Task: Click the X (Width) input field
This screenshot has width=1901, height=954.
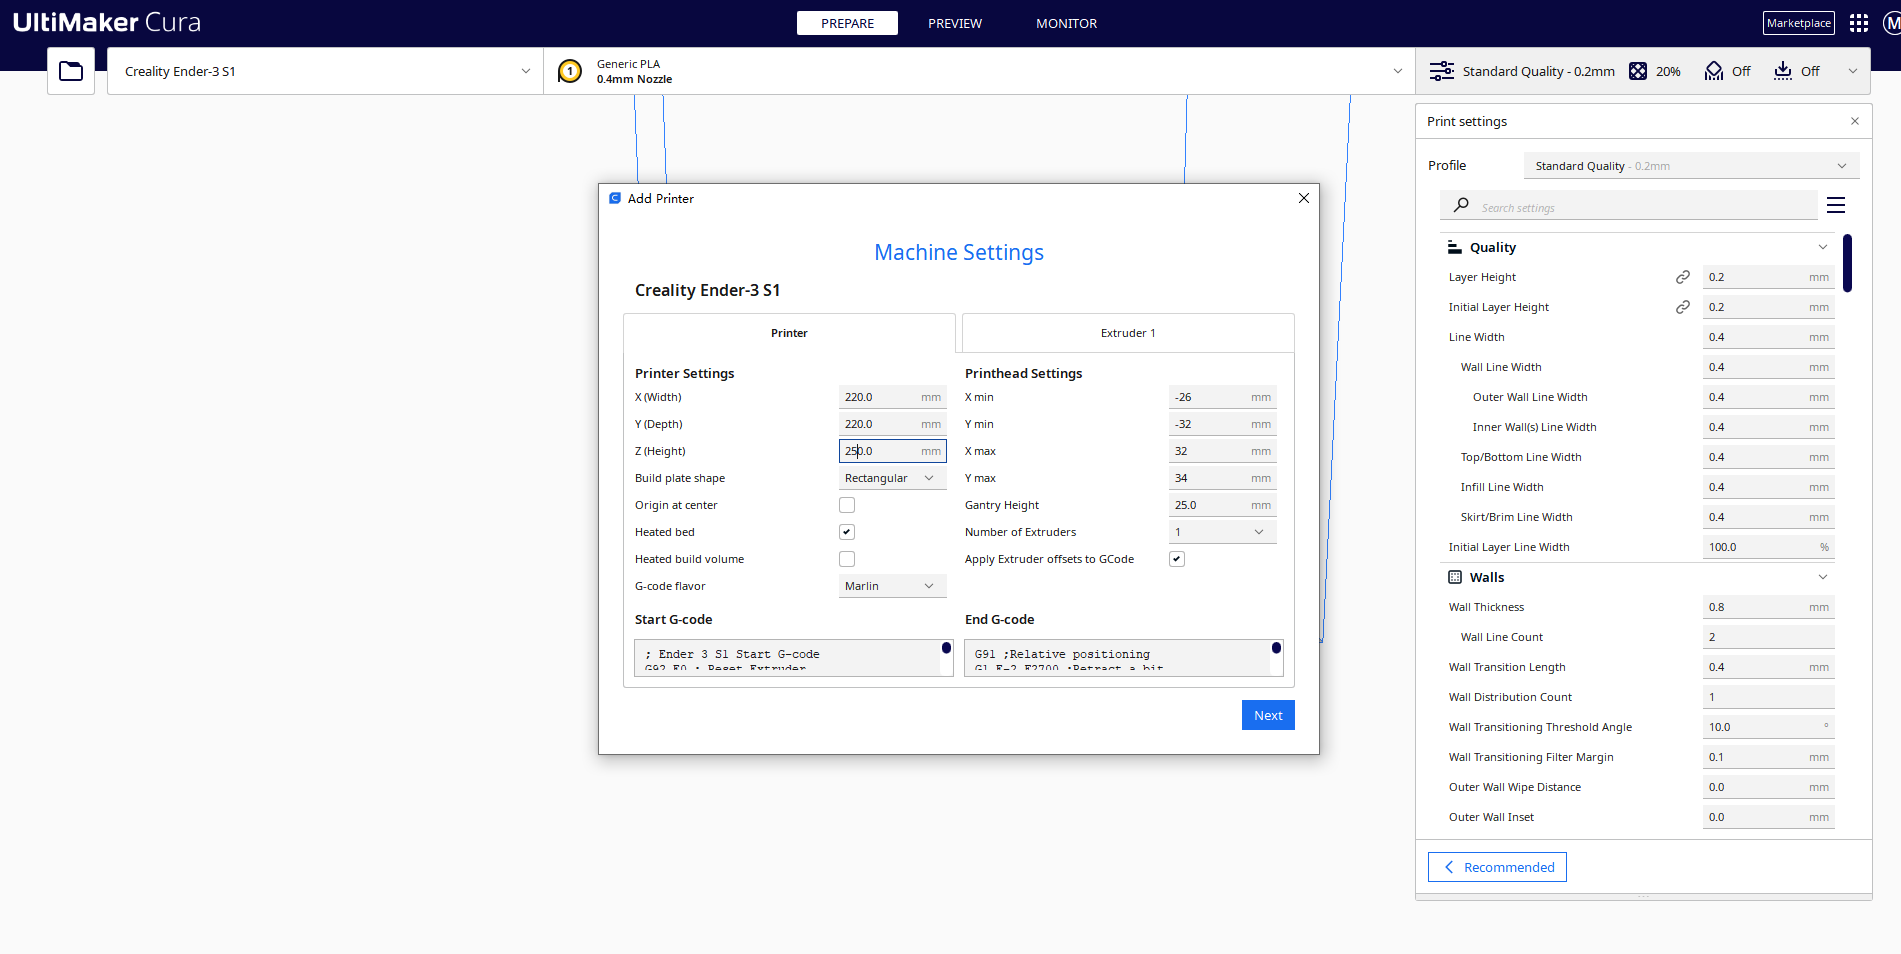Action: (892, 397)
